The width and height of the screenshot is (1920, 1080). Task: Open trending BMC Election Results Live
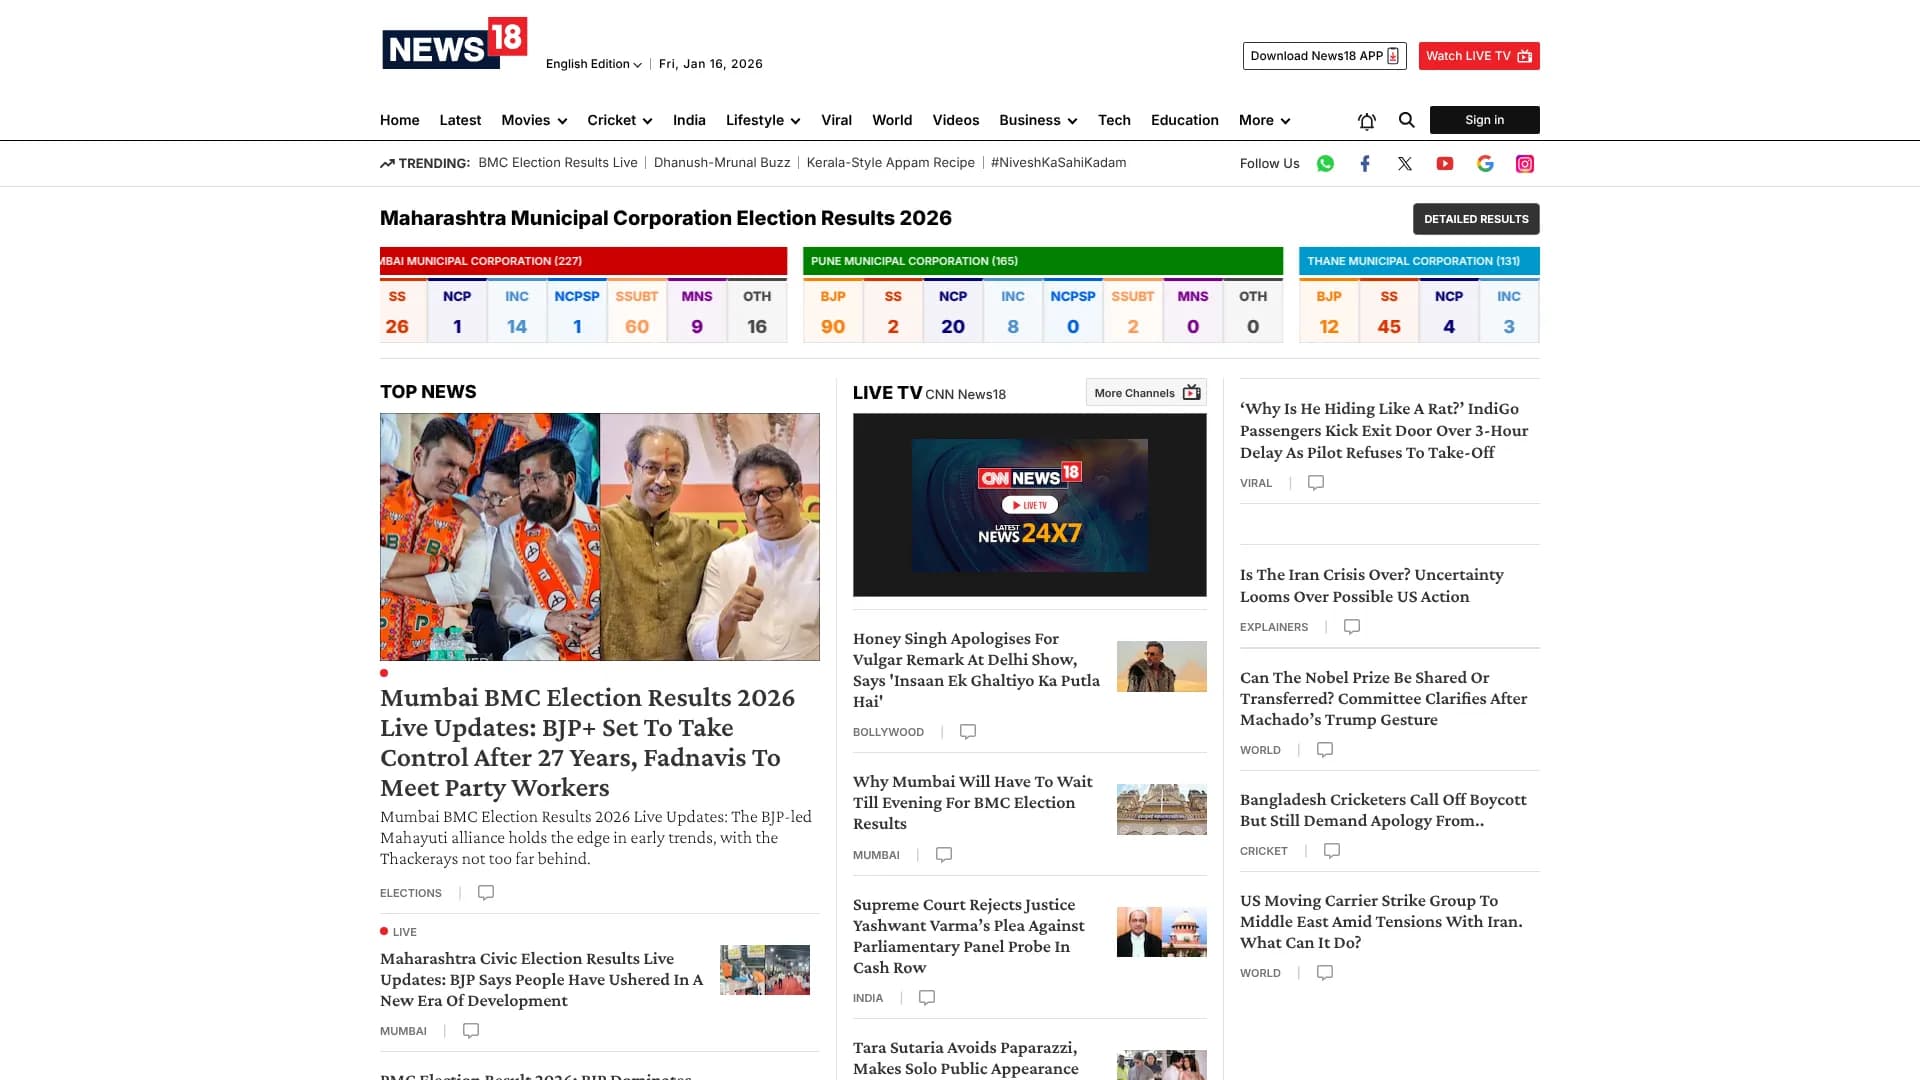click(558, 163)
